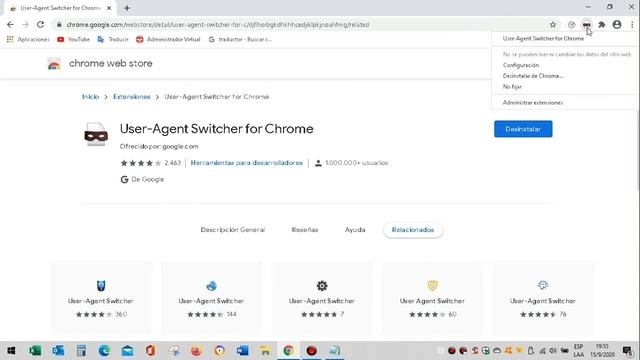640x360 pixels.
Task: Bookmark this page with the star icon
Action: pyautogui.click(x=553, y=24)
